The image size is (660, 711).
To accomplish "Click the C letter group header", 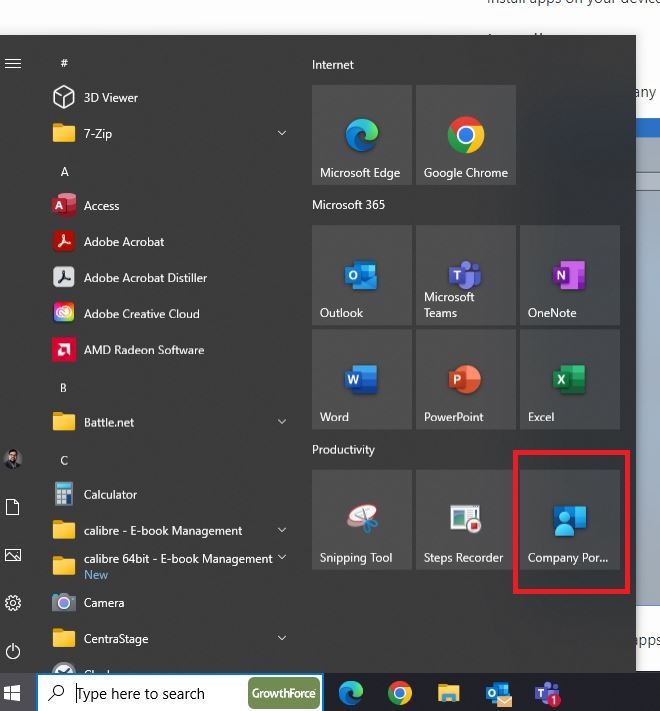I will 64,461.
